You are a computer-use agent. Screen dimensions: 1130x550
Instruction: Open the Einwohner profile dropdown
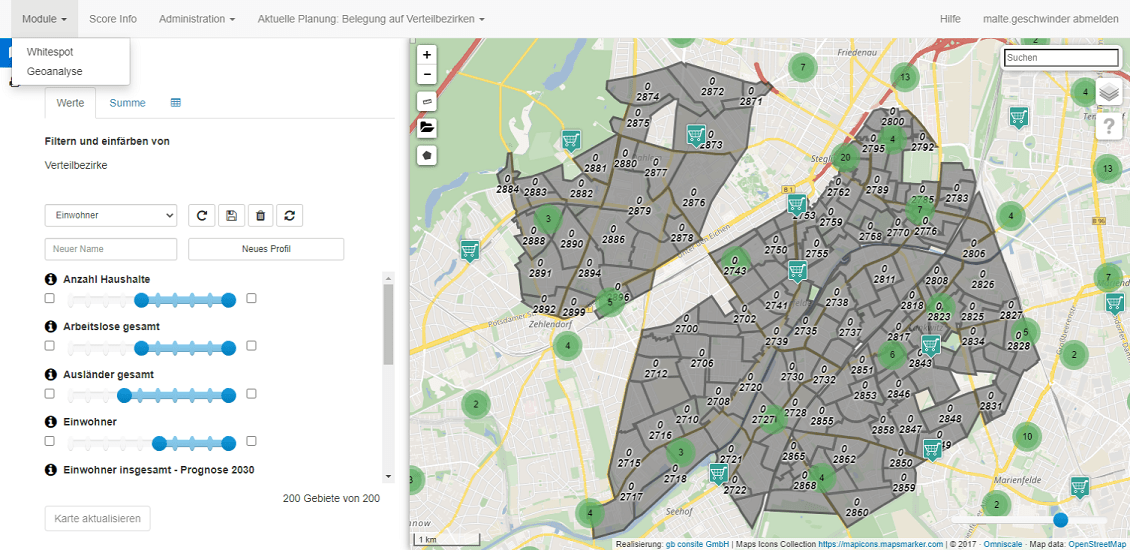click(110, 215)
